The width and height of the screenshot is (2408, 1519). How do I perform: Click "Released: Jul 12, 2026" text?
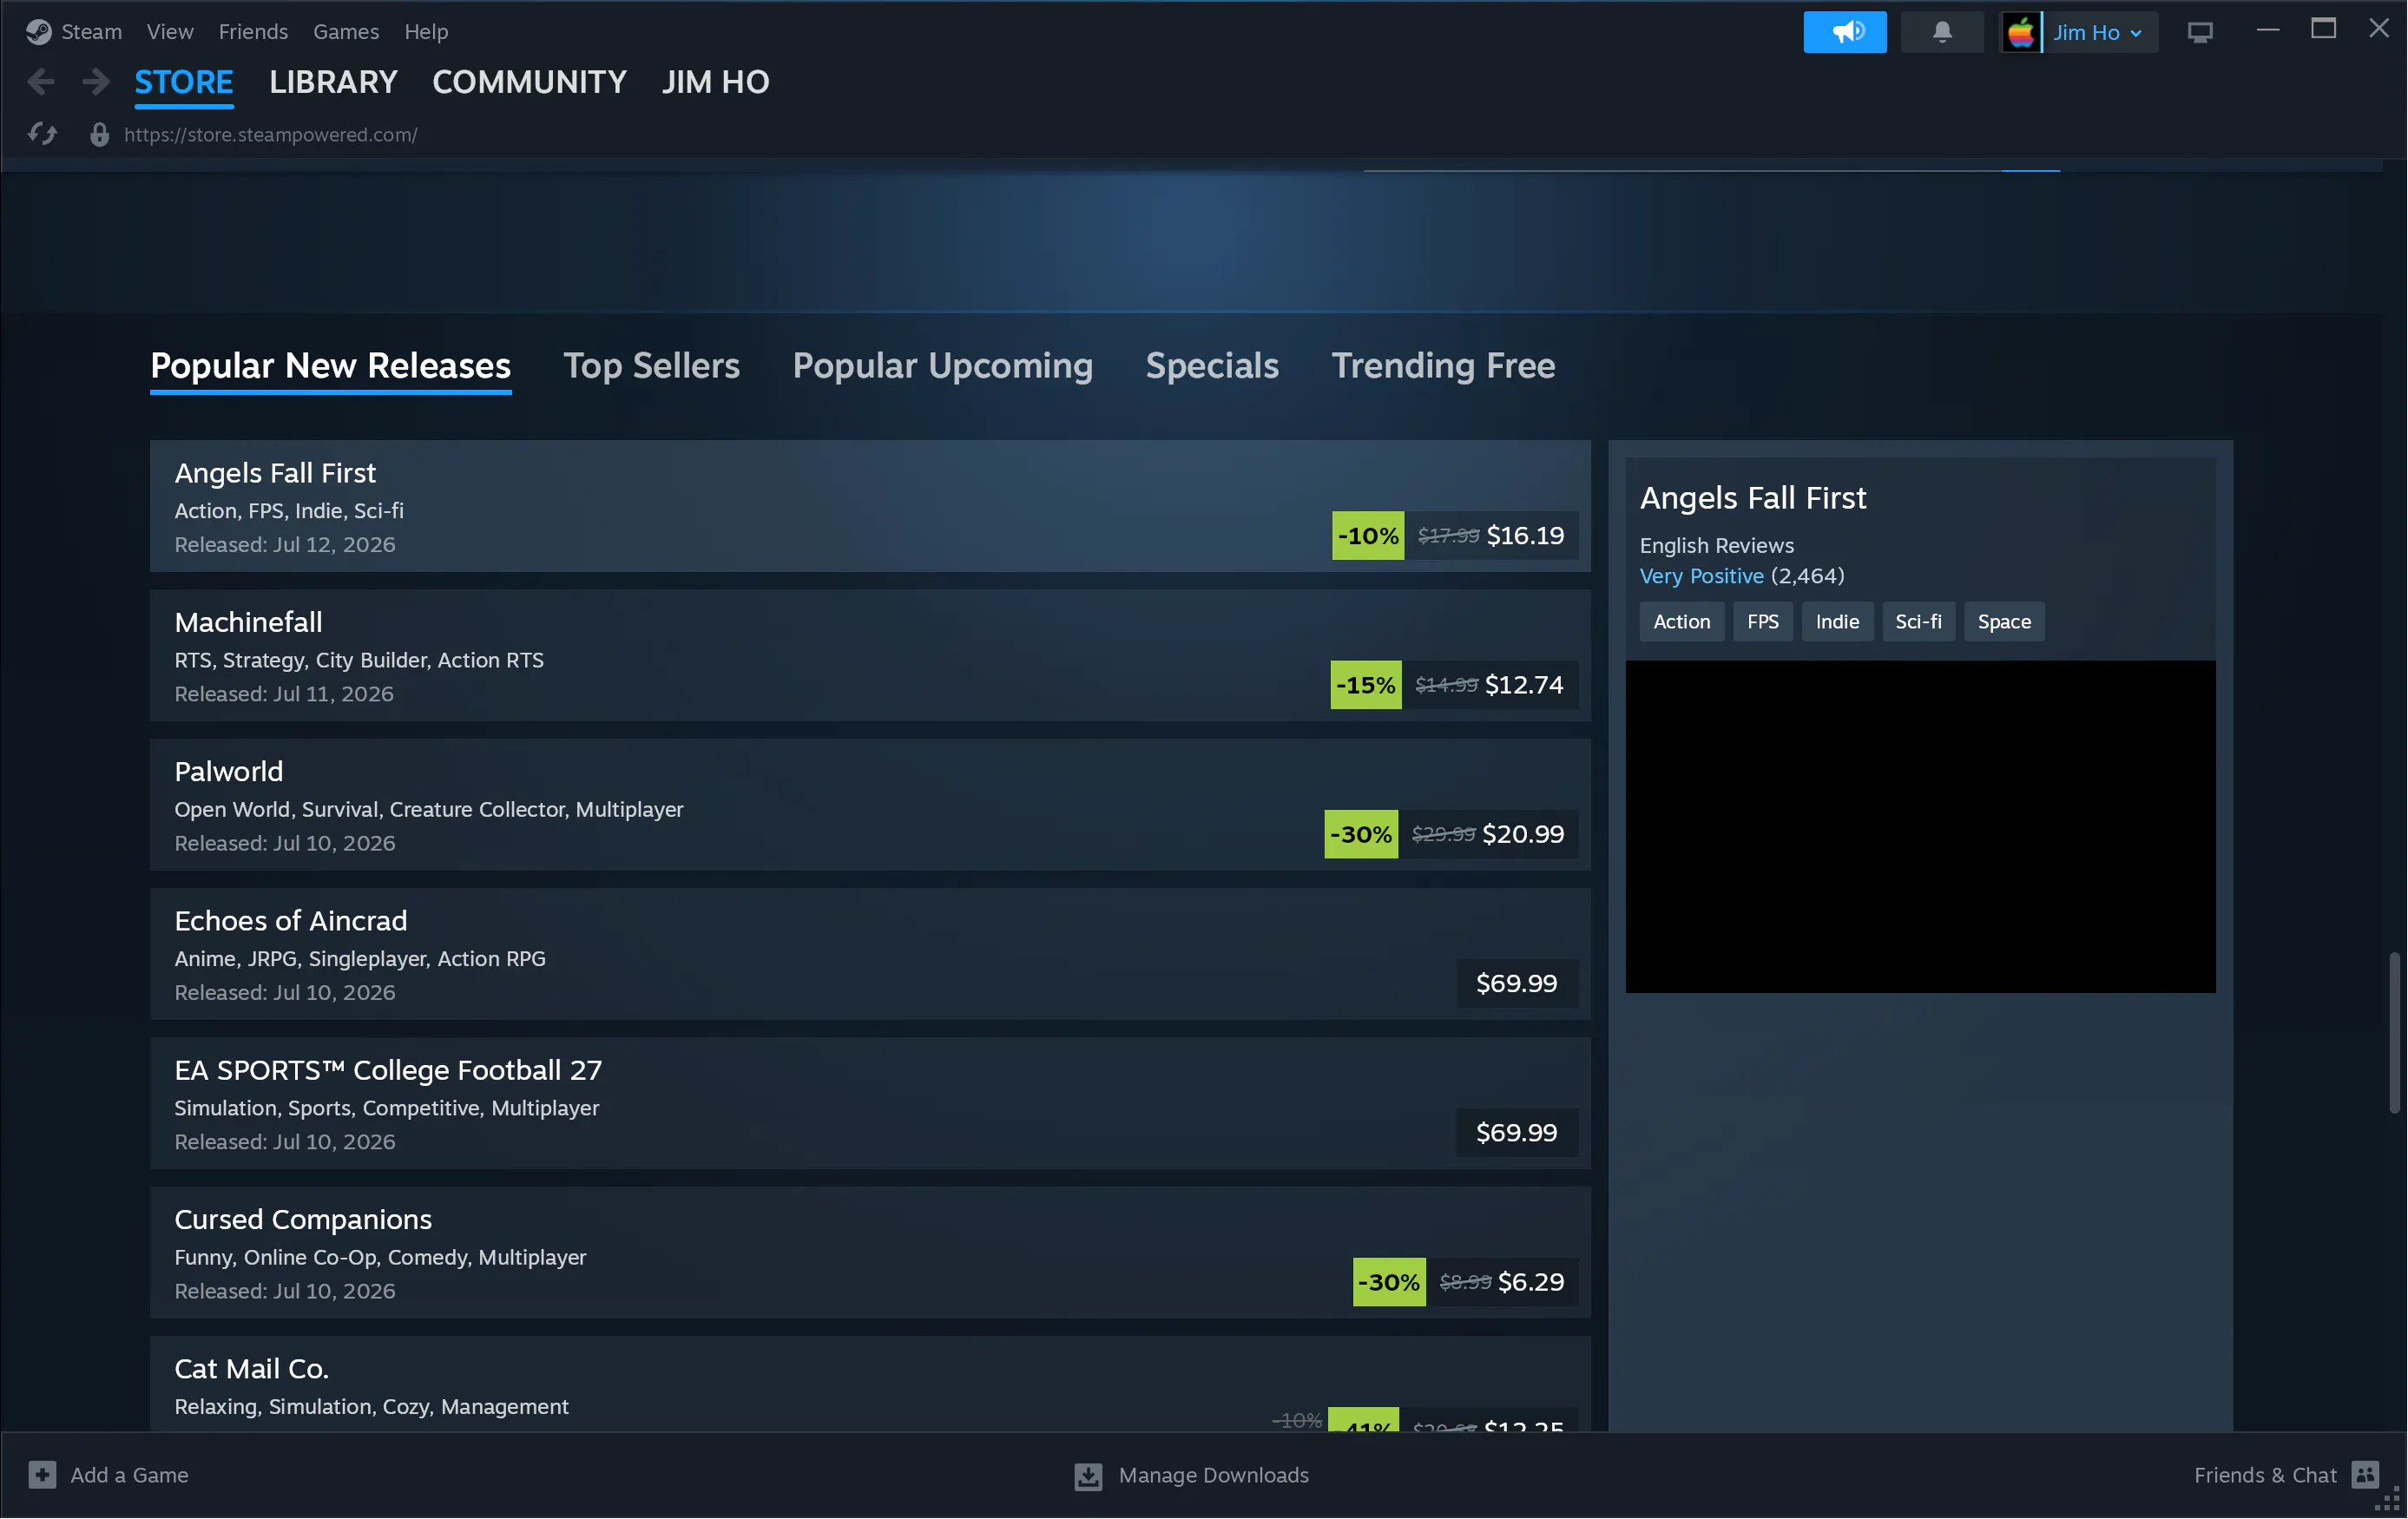(x=285, y=545)
